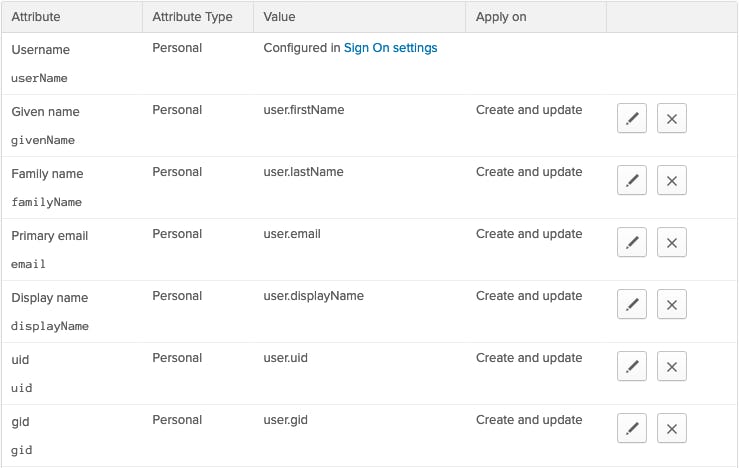The width and height of the screenshot is (739, 468).
Task: Edit the gid attribute mapping
Action: [x=632, y=429]
